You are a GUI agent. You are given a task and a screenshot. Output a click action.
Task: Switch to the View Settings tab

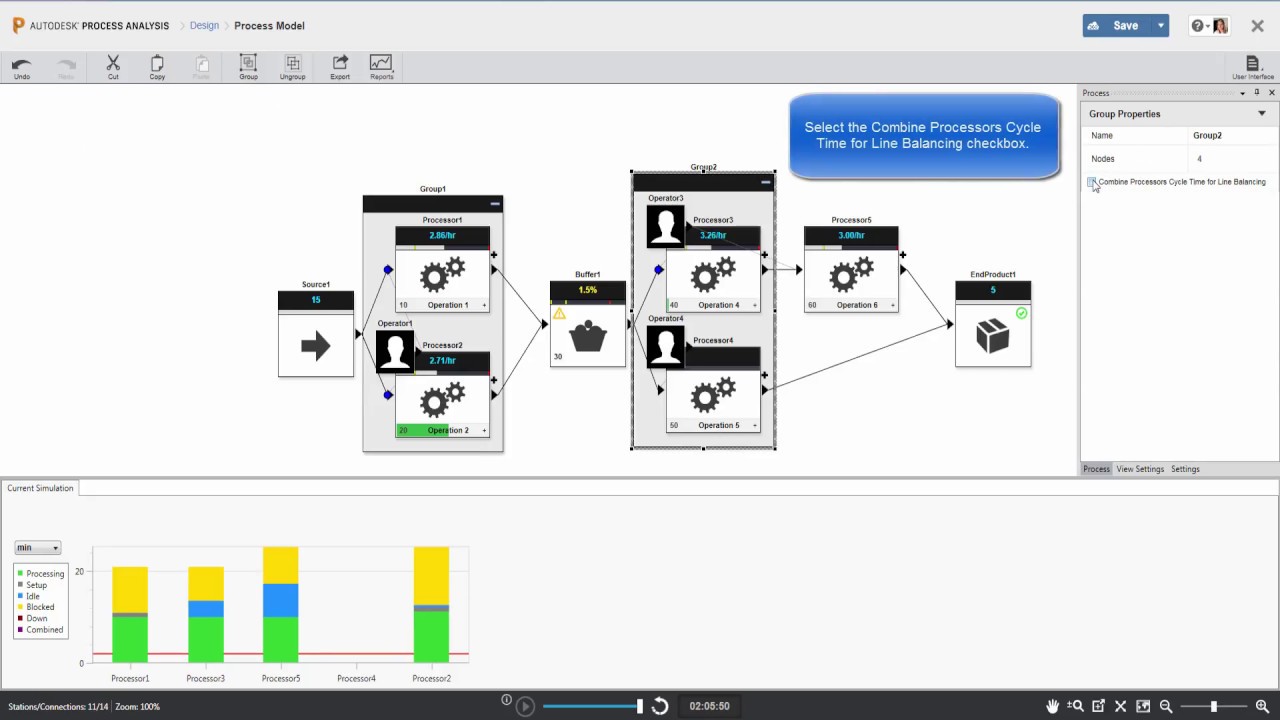[x=1140, y=469]
